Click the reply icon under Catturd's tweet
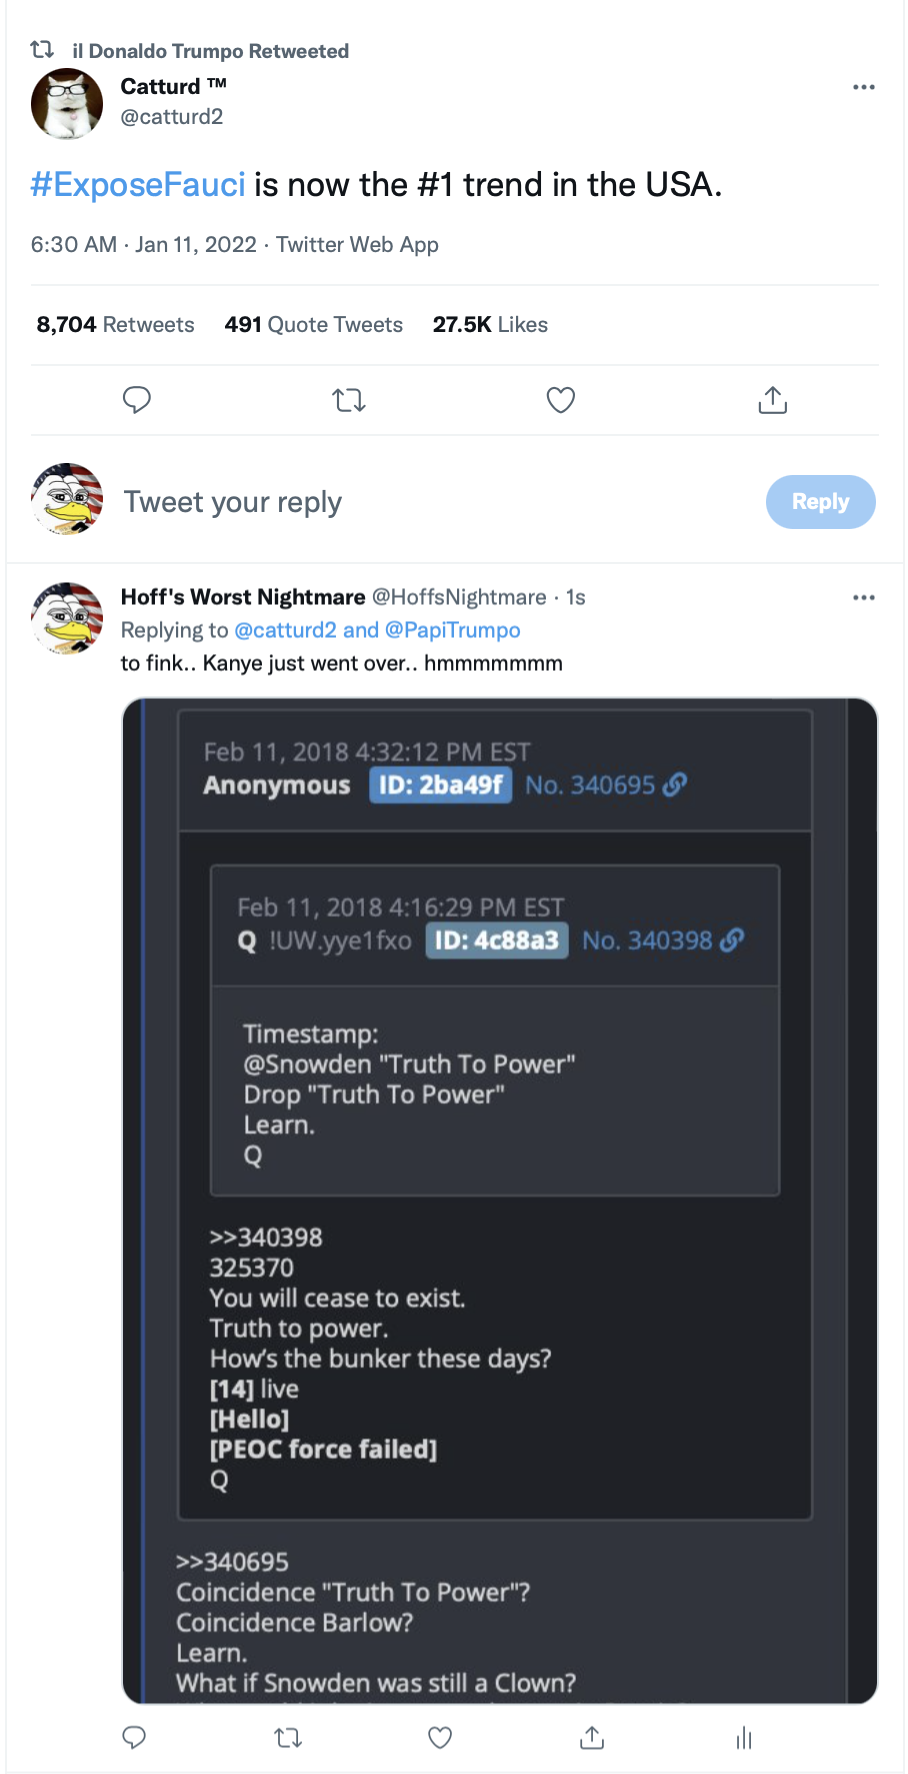Image resolution: width=908 pixels, height=1774 pixels. click(136, 400)
